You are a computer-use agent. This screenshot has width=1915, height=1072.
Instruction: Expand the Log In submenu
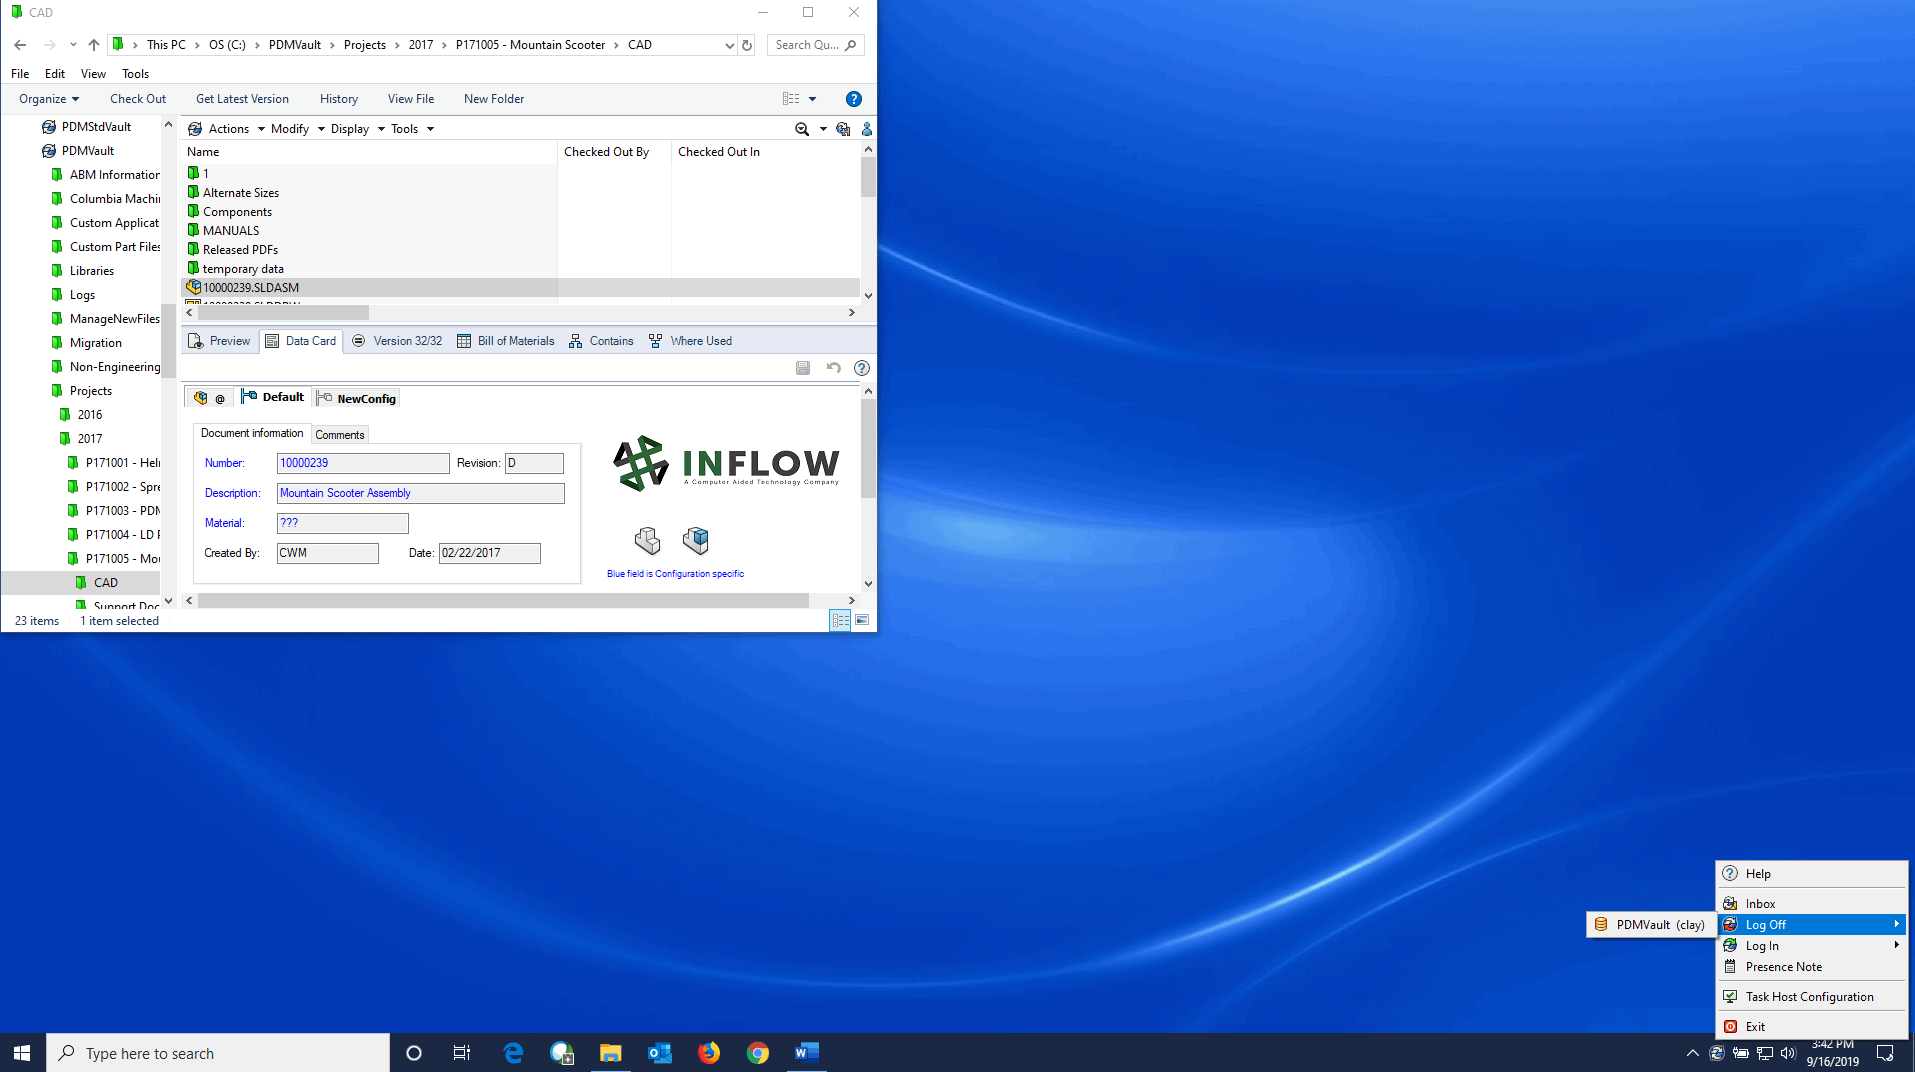pyautogui.click(x=1812, y=946)
